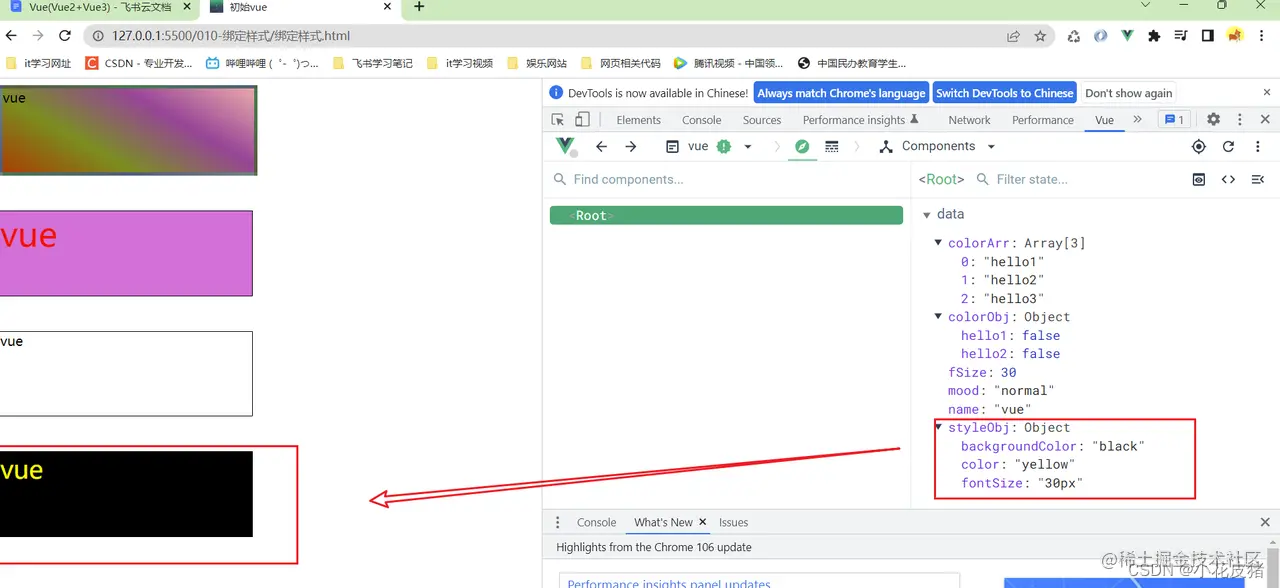Switch to the Network tab

(x=969, y=120)
